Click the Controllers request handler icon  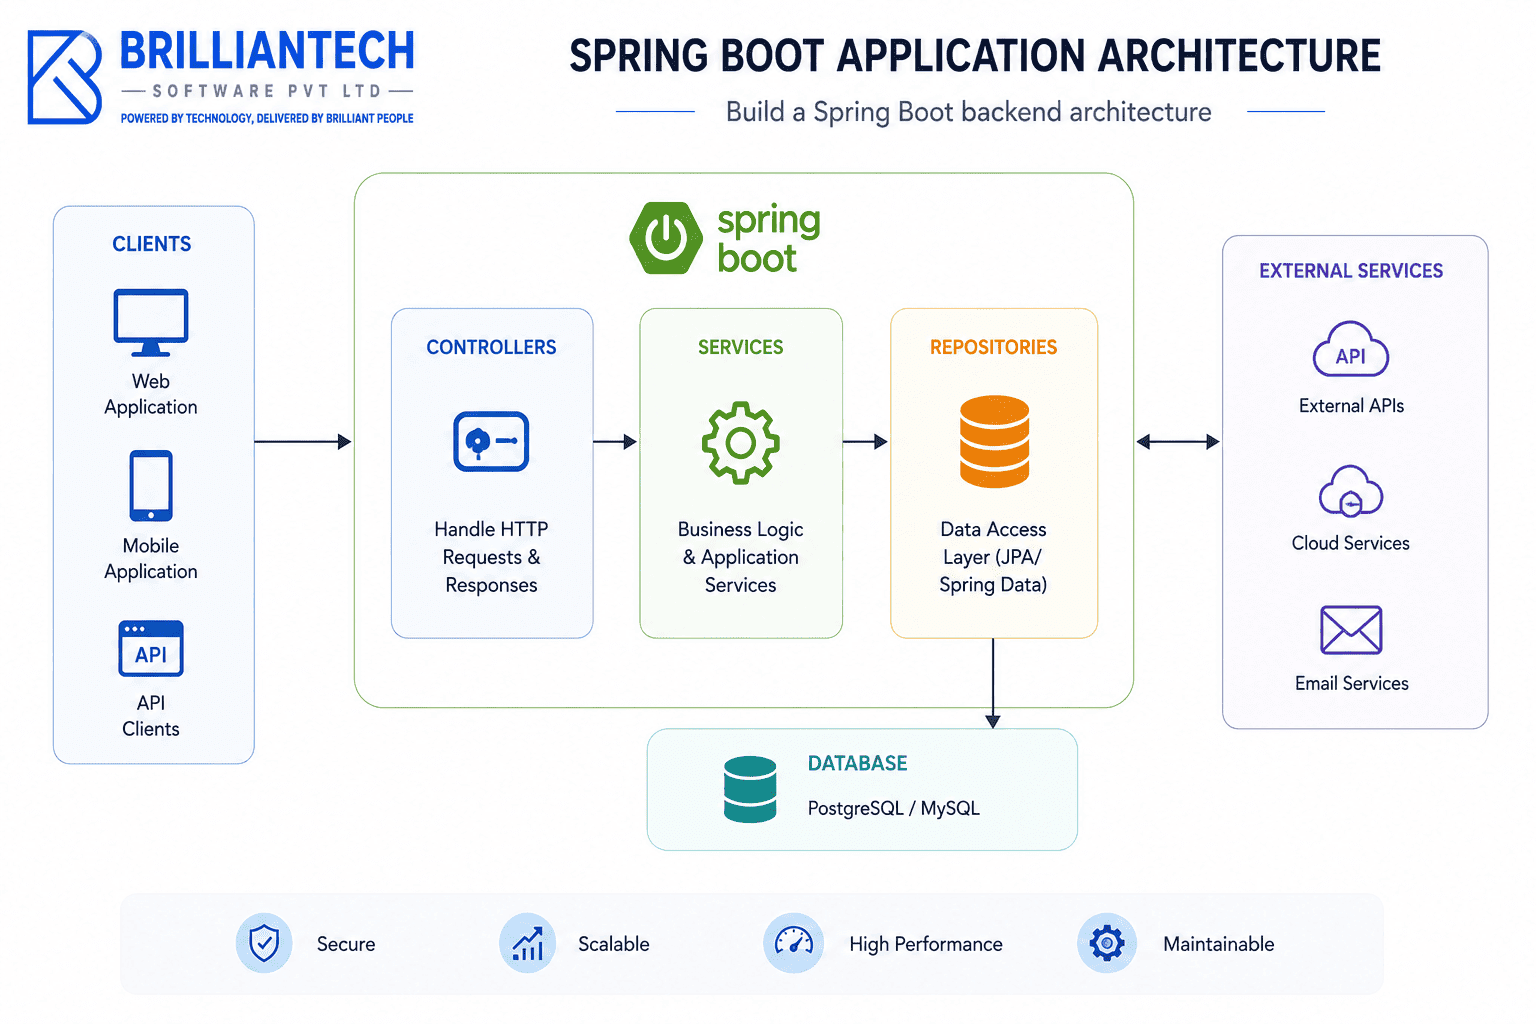tap(491, 441)
